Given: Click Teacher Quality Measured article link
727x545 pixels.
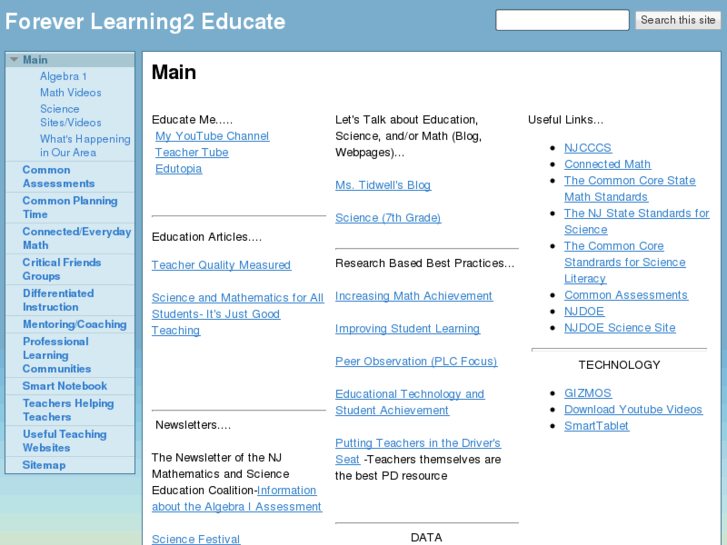Looking at the screenshot, I should pyautogui.click(x=221, y=265).
